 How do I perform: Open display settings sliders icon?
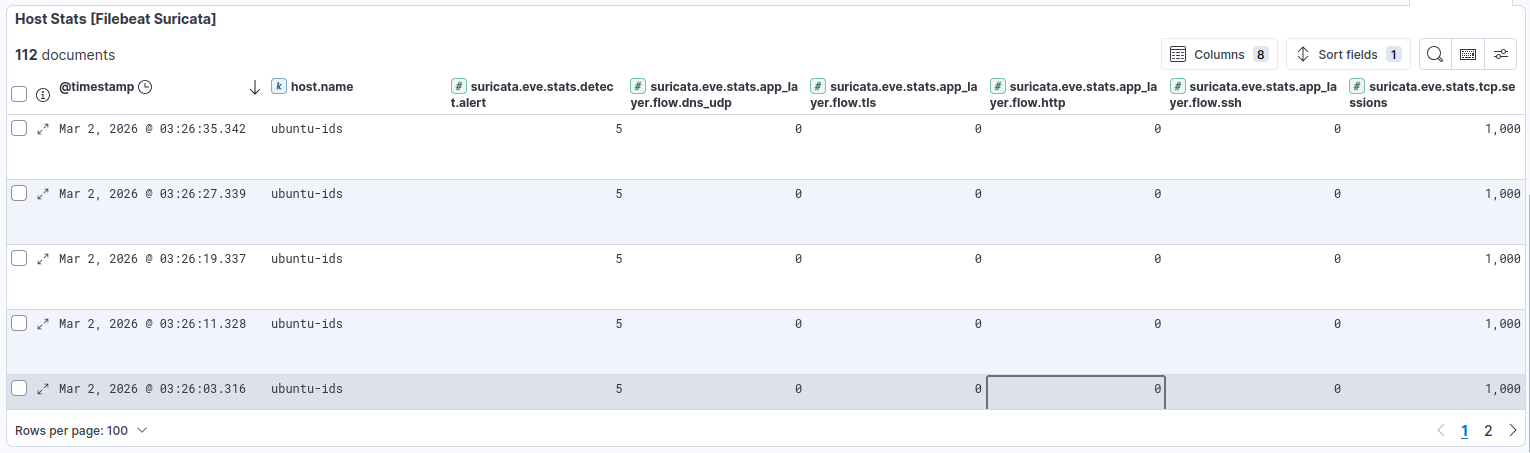[x=1500, y=55]
